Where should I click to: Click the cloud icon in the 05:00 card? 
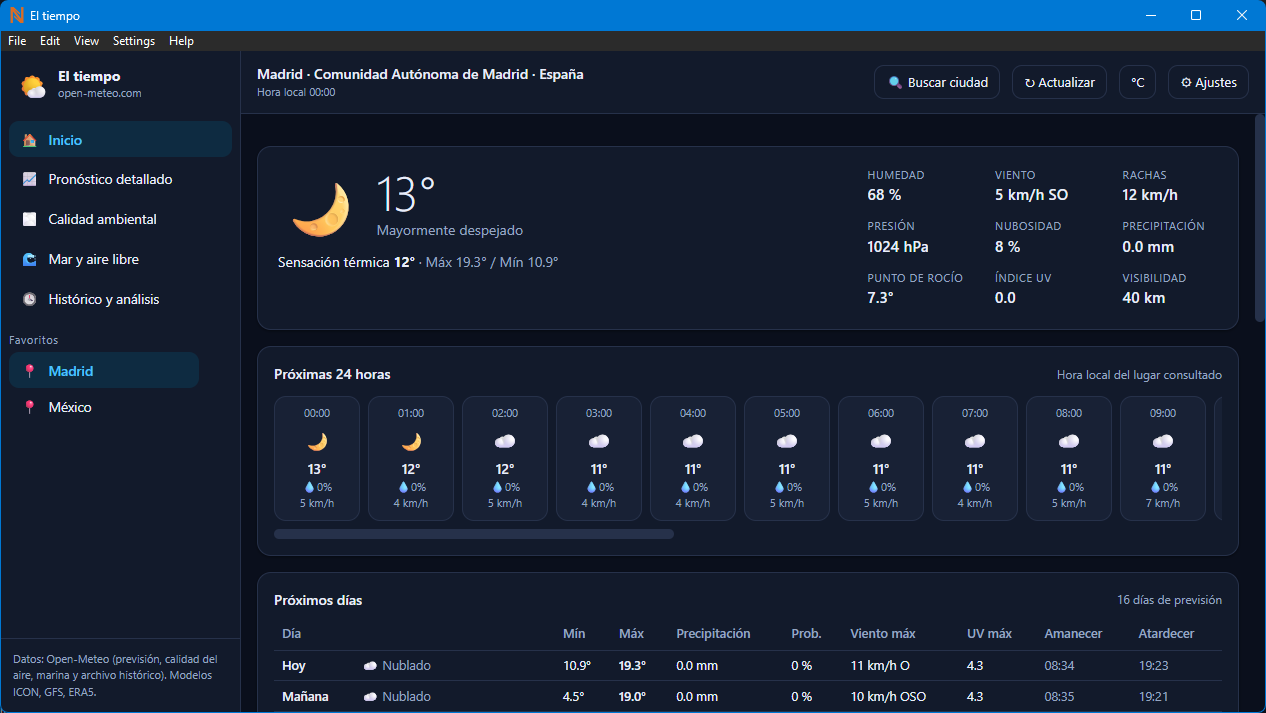click(787, 441)
